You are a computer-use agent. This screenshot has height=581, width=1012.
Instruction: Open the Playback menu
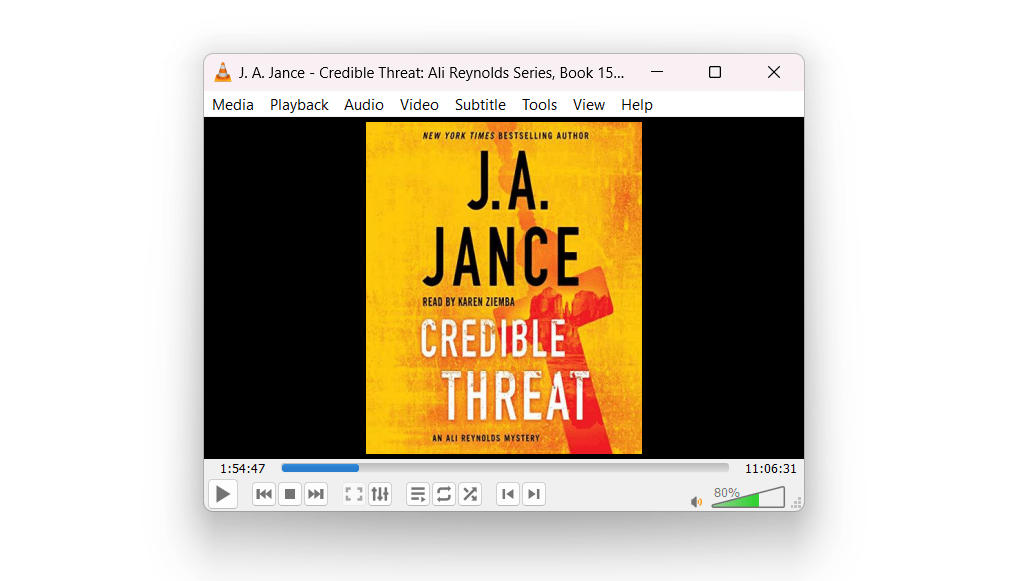pyautogui.click(x=299, y=105)
